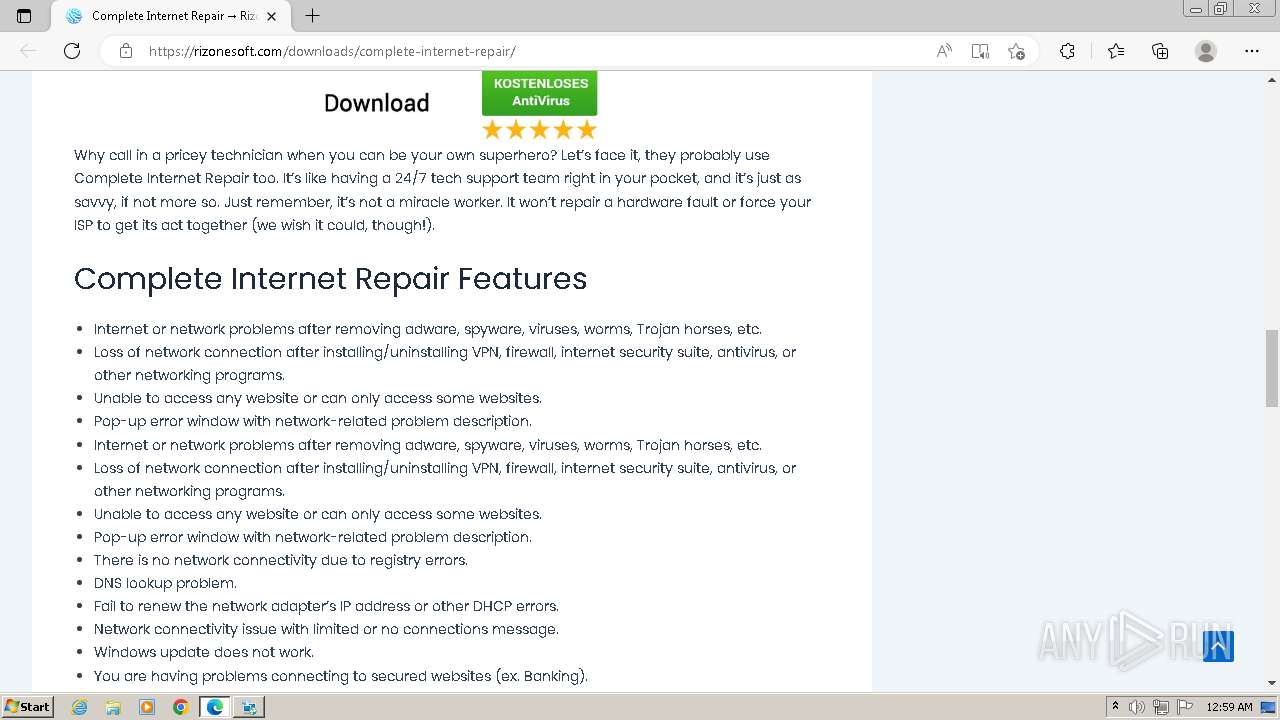This screenshot has height=720, width=1280.
Task: Refresh the current page
Action: coord(72,51)
